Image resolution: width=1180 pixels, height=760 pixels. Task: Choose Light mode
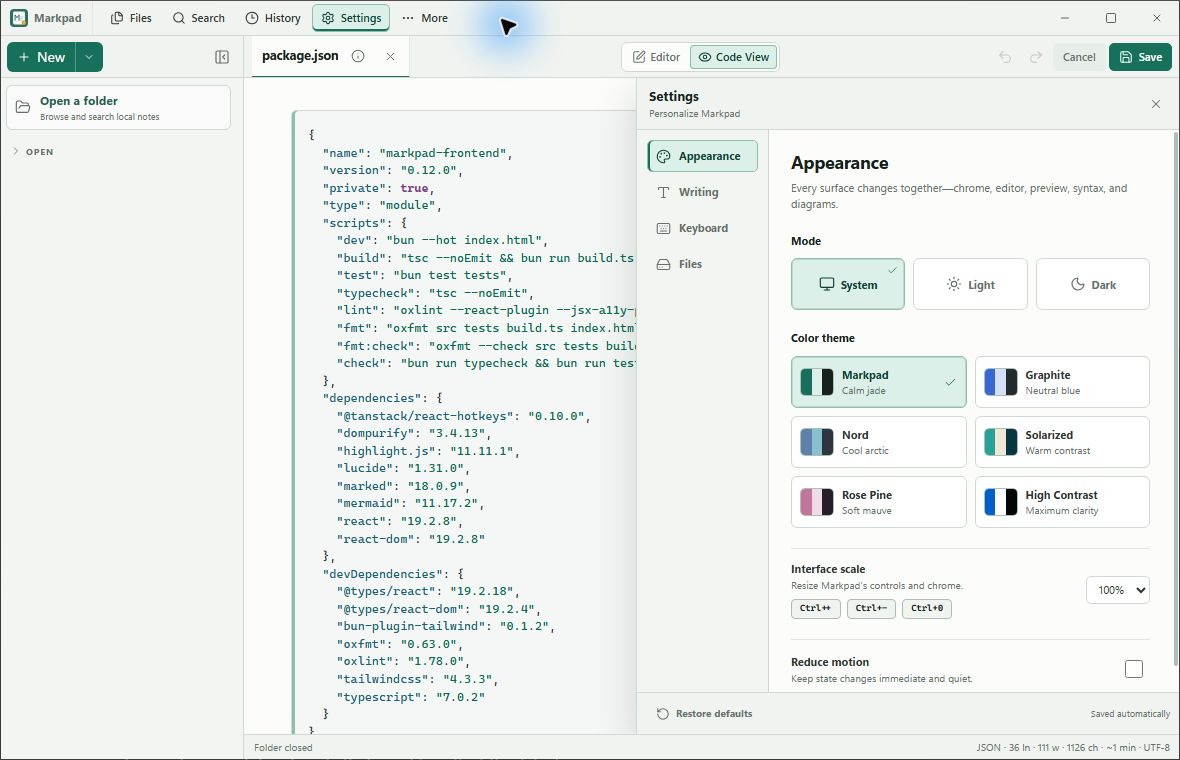pyautogui.click(x=970, y=284)
